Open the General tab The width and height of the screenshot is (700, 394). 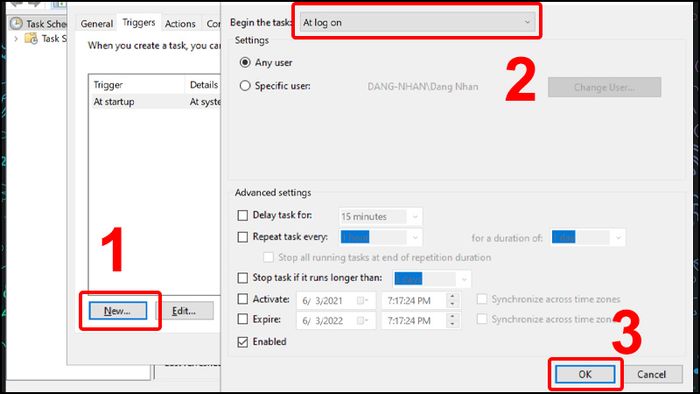tap(96, 24)
